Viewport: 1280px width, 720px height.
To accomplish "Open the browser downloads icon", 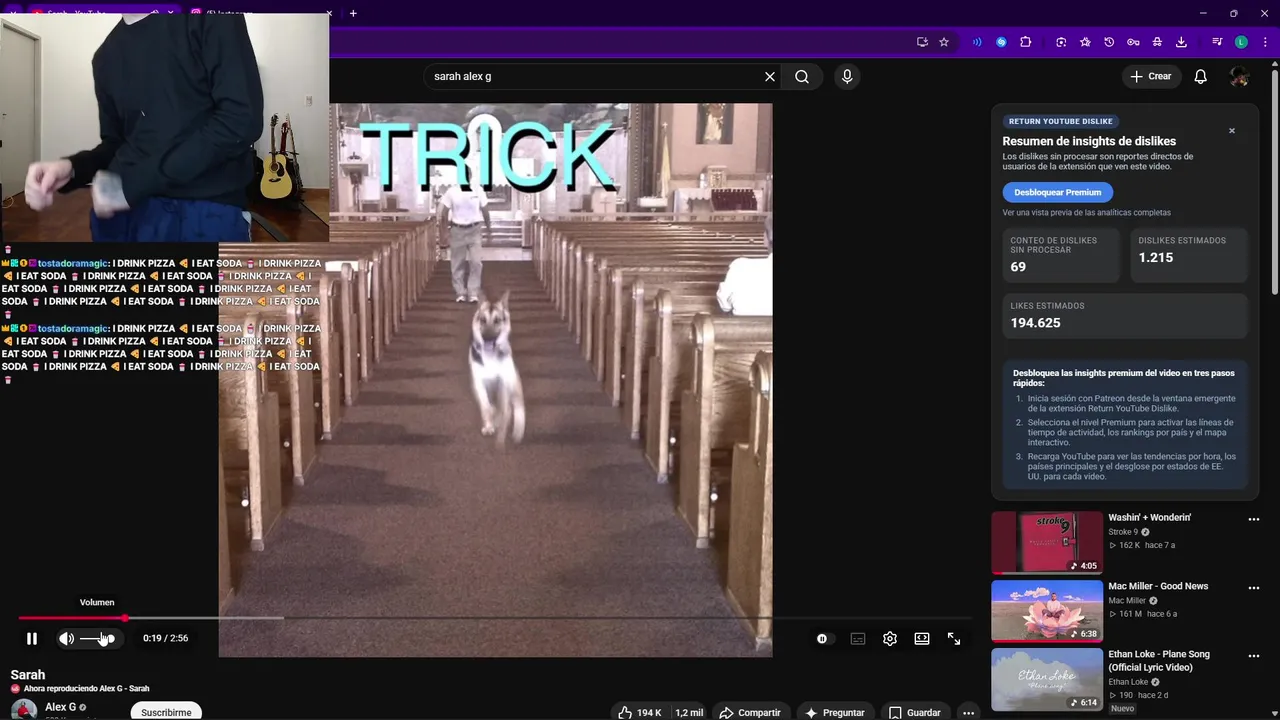I will [1181, 42].
